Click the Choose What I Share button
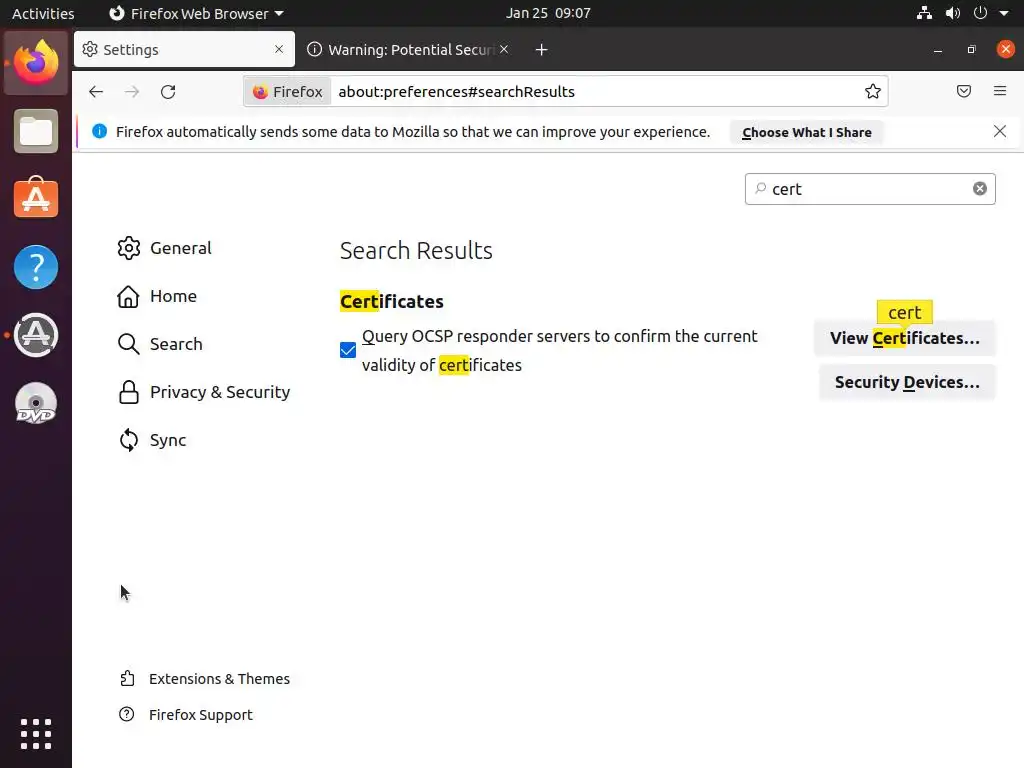This screenshot has height=768, width=1024. coord(806,132)
